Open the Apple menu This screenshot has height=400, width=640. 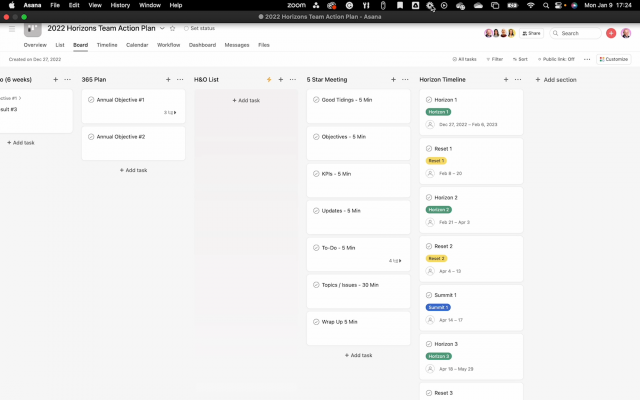click(x=12, y=5)
